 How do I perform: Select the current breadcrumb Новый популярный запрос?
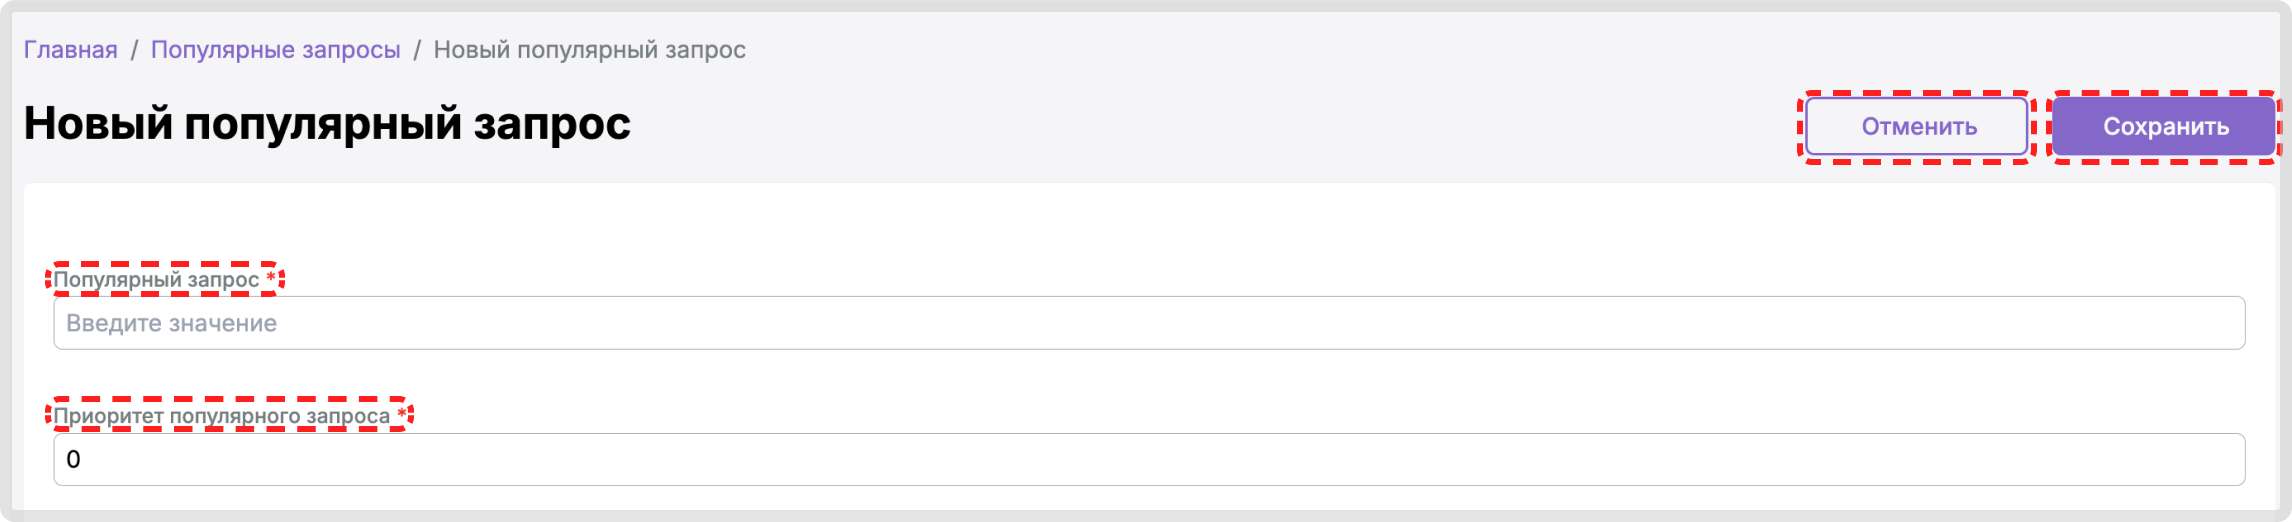pyautogui.click(x=589, y=50)
